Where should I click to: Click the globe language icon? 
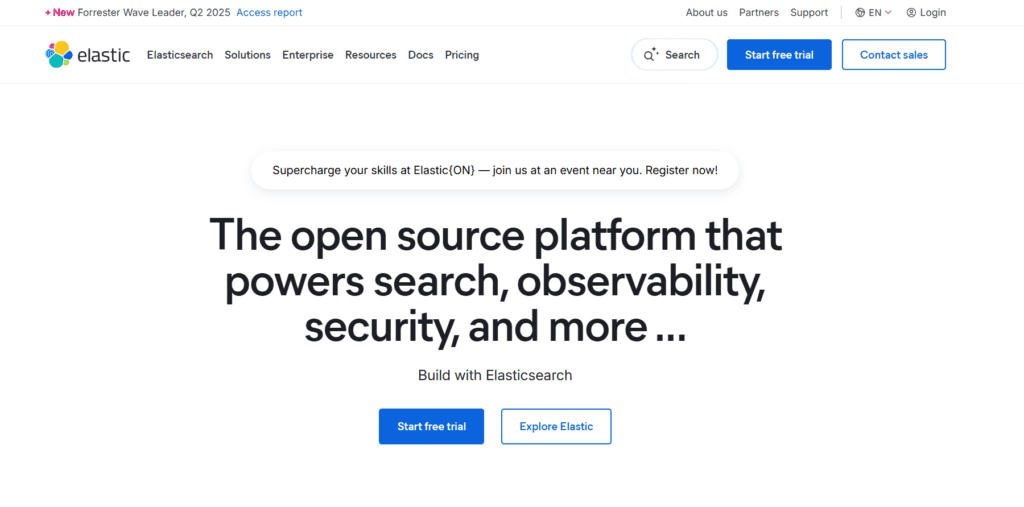point(860,13)
